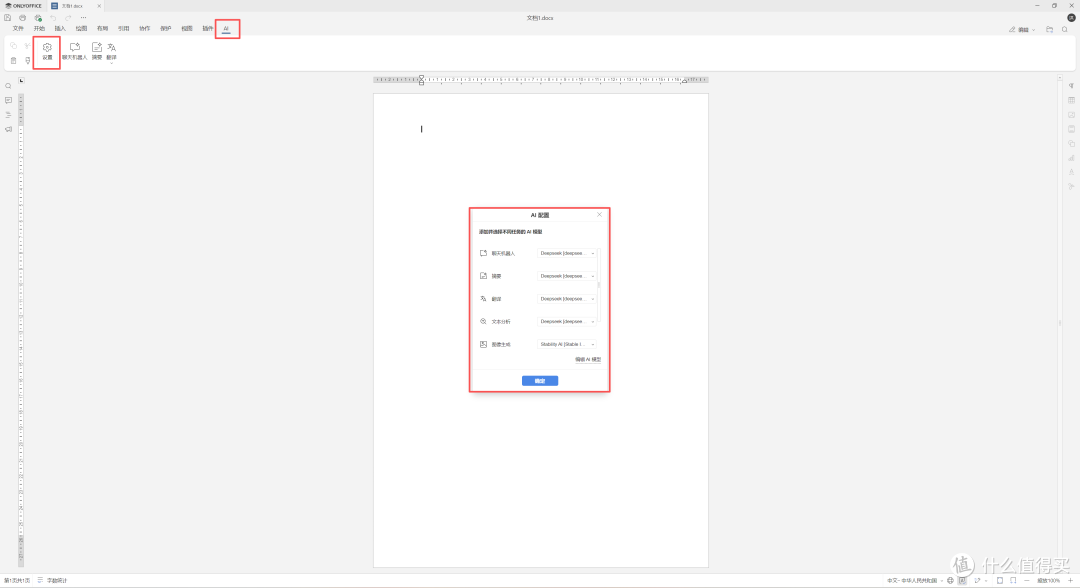The height and width of the screenshot is (588, 1080).
Task: Click the spell checking icon in status bar
Action: coord(962,580)
